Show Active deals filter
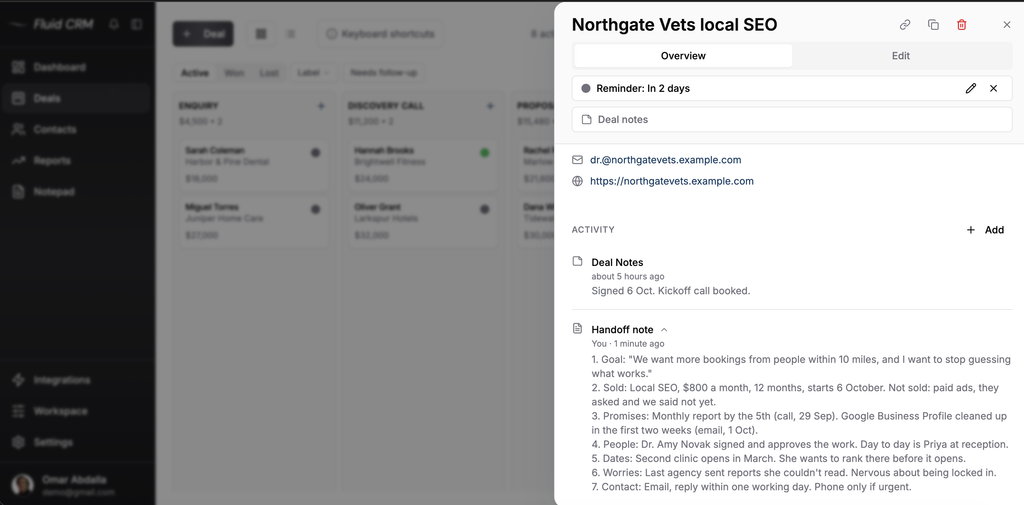Viewport: 1024px width, 505px height. click(x=195, y=73)
